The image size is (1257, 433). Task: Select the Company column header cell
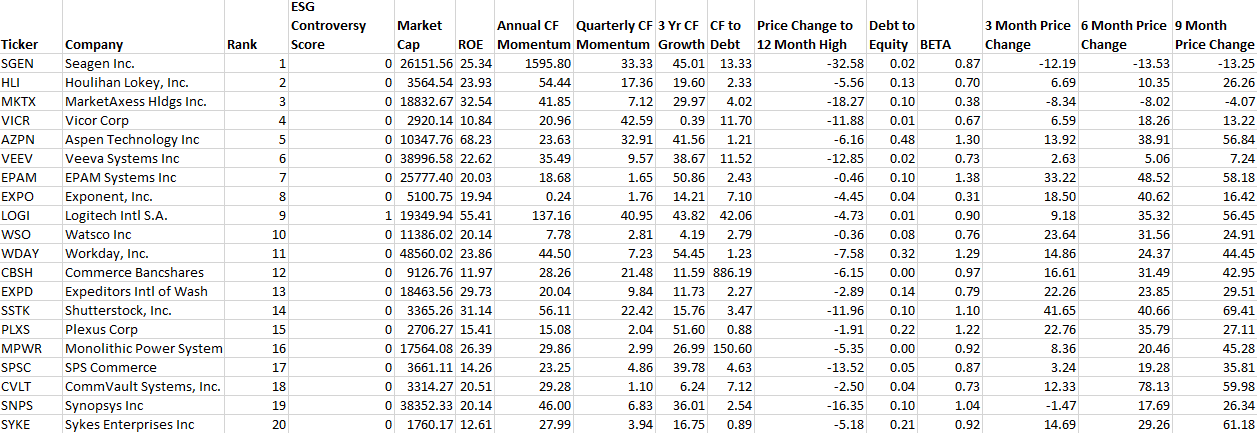(94, 44)
